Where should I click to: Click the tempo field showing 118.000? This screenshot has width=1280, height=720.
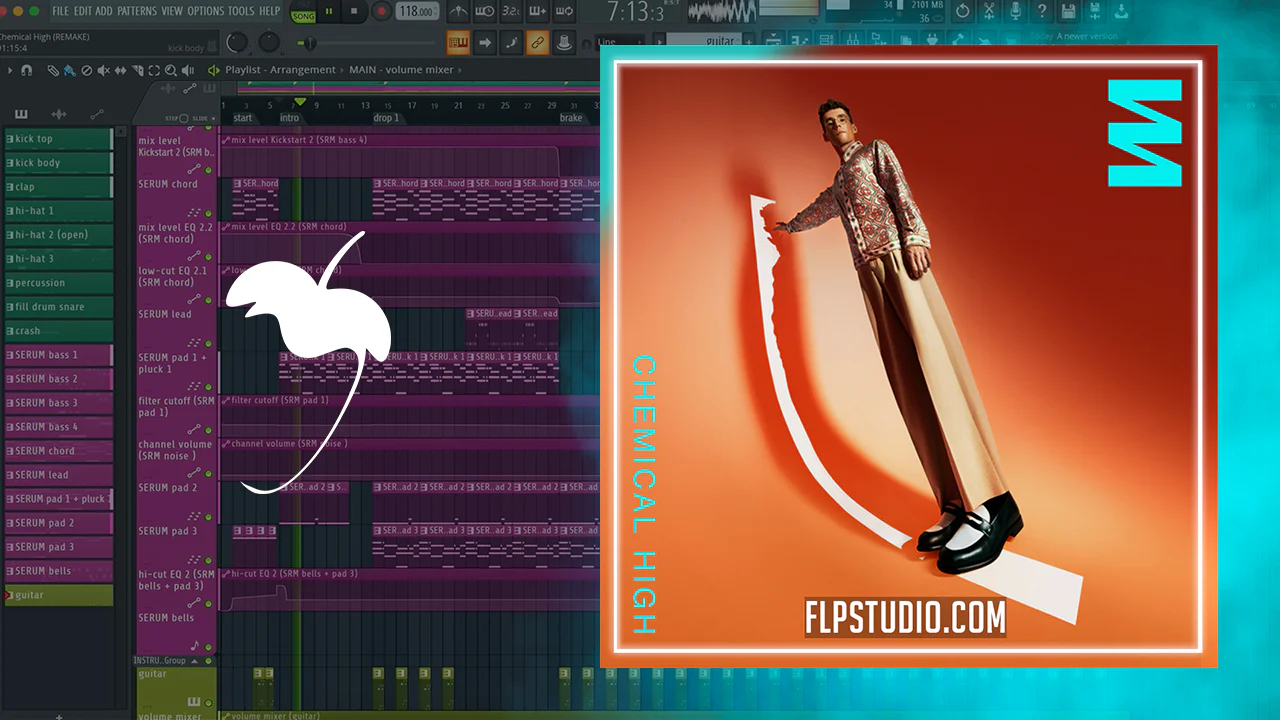pos(417,12)
